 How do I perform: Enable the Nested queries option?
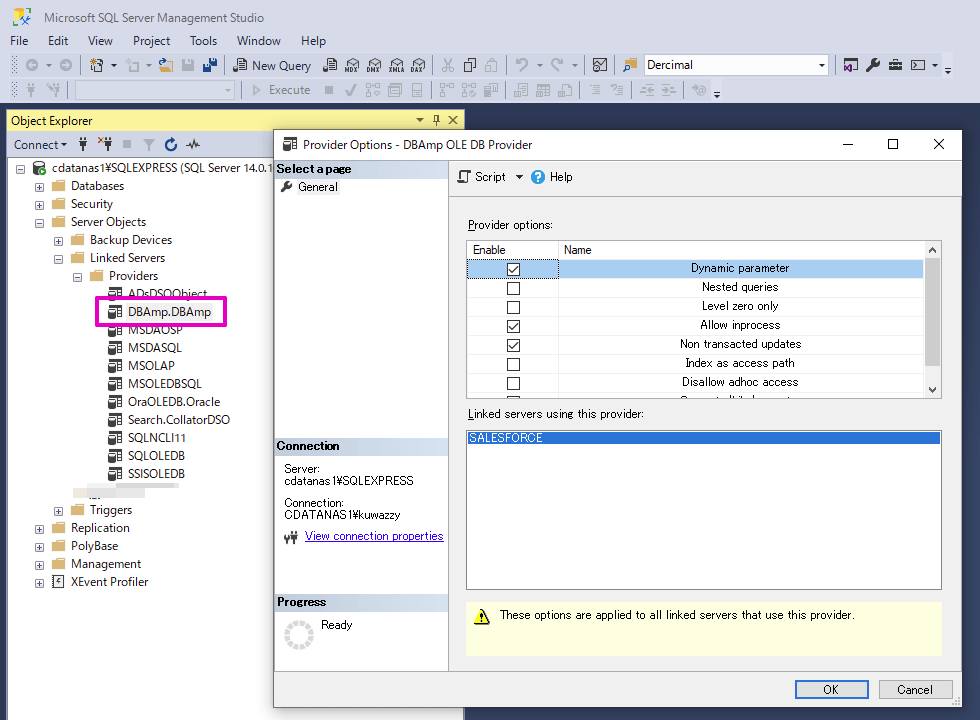pos(513,288)
